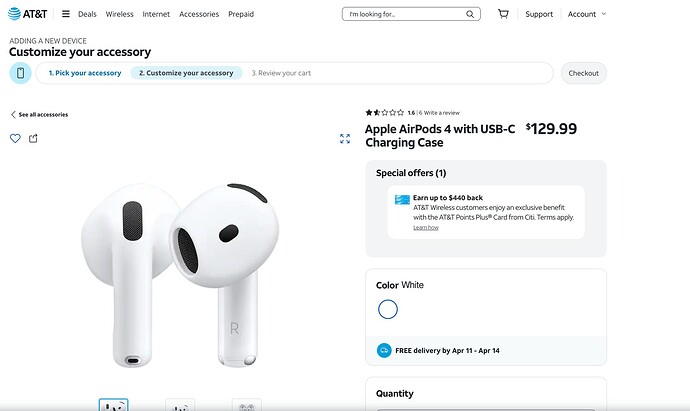Expand product image to fullscreen

pos(345,138)
